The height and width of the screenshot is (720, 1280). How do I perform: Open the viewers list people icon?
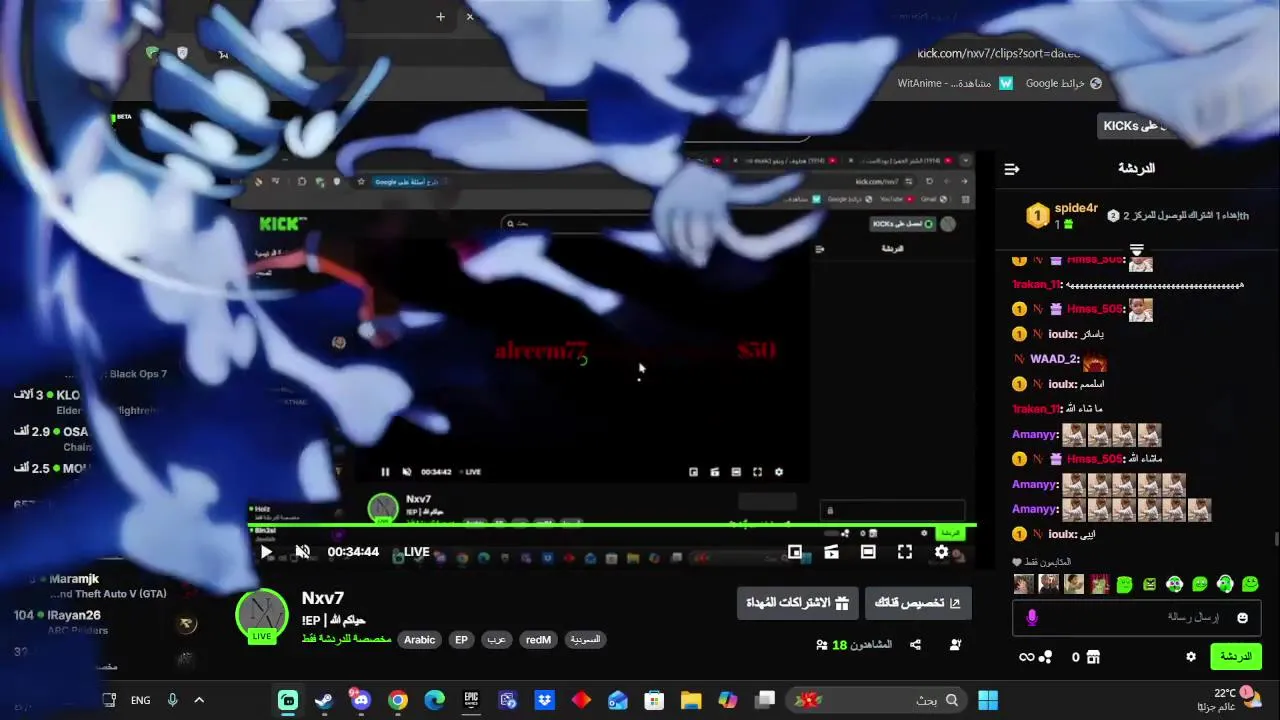click(822, 645)
